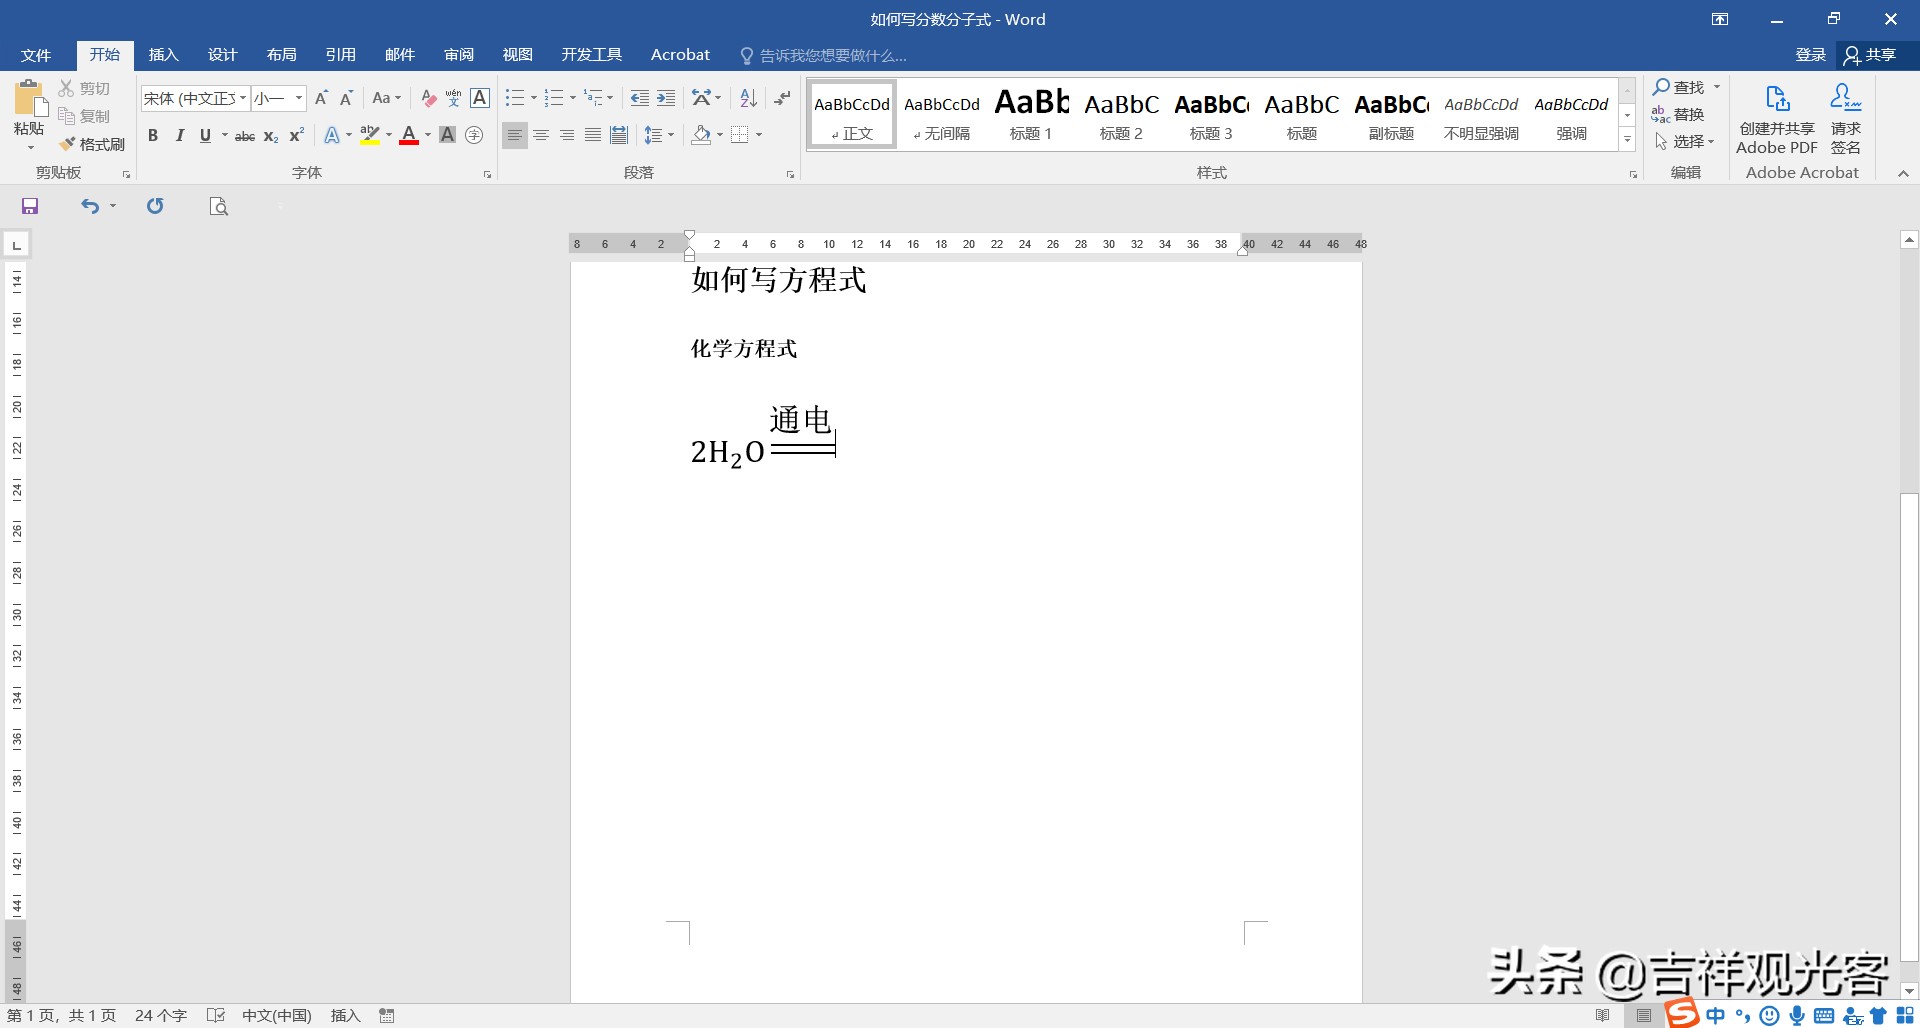Select the Format Painter tool
Image resolution: width=1920 pixels, height=1028 pixels.
[93, 143]
